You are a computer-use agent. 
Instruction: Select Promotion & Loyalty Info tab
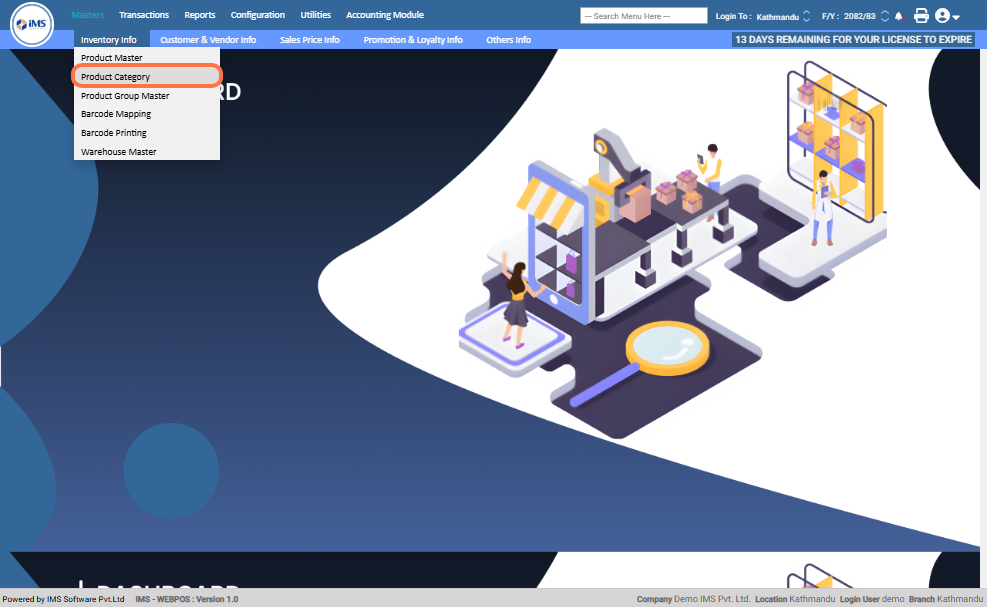(413, 40)
